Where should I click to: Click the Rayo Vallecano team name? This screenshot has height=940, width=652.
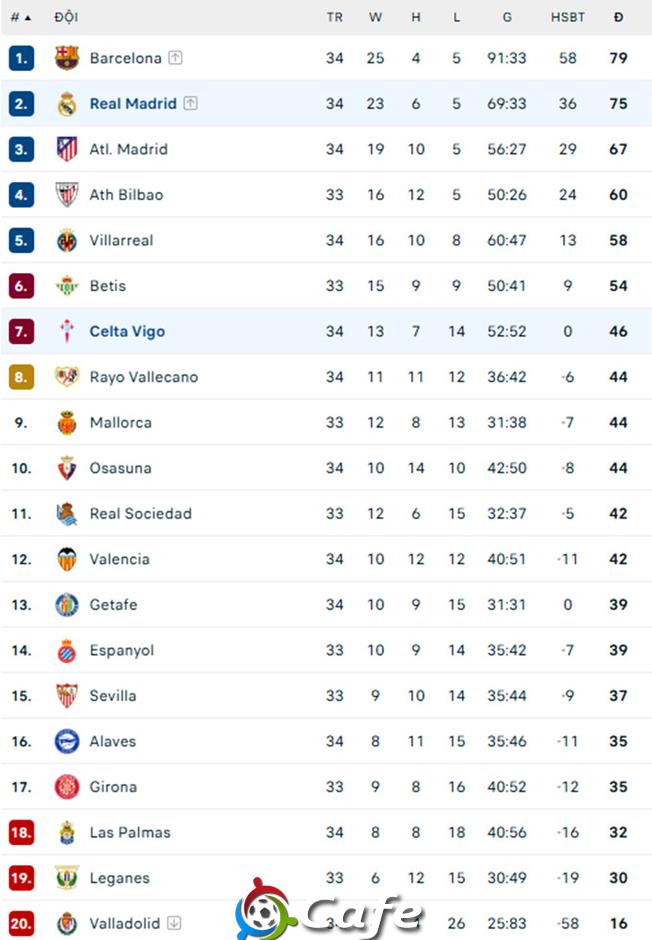coord(144,377)
